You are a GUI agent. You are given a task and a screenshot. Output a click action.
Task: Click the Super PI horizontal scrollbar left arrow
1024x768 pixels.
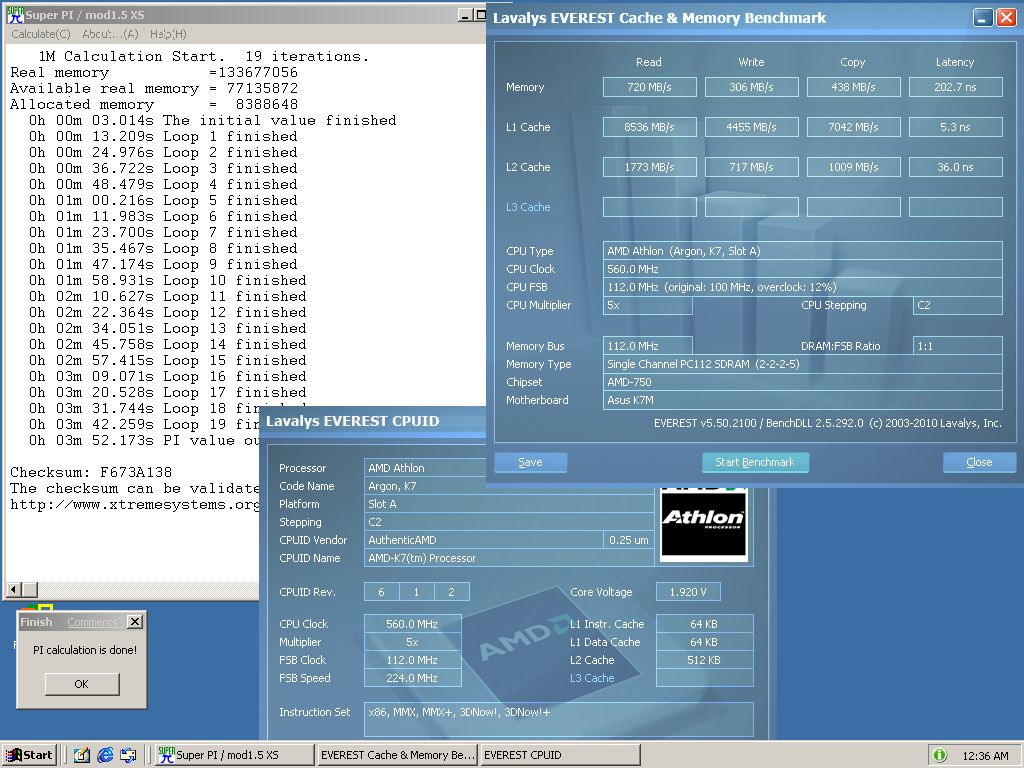[14, 590]
